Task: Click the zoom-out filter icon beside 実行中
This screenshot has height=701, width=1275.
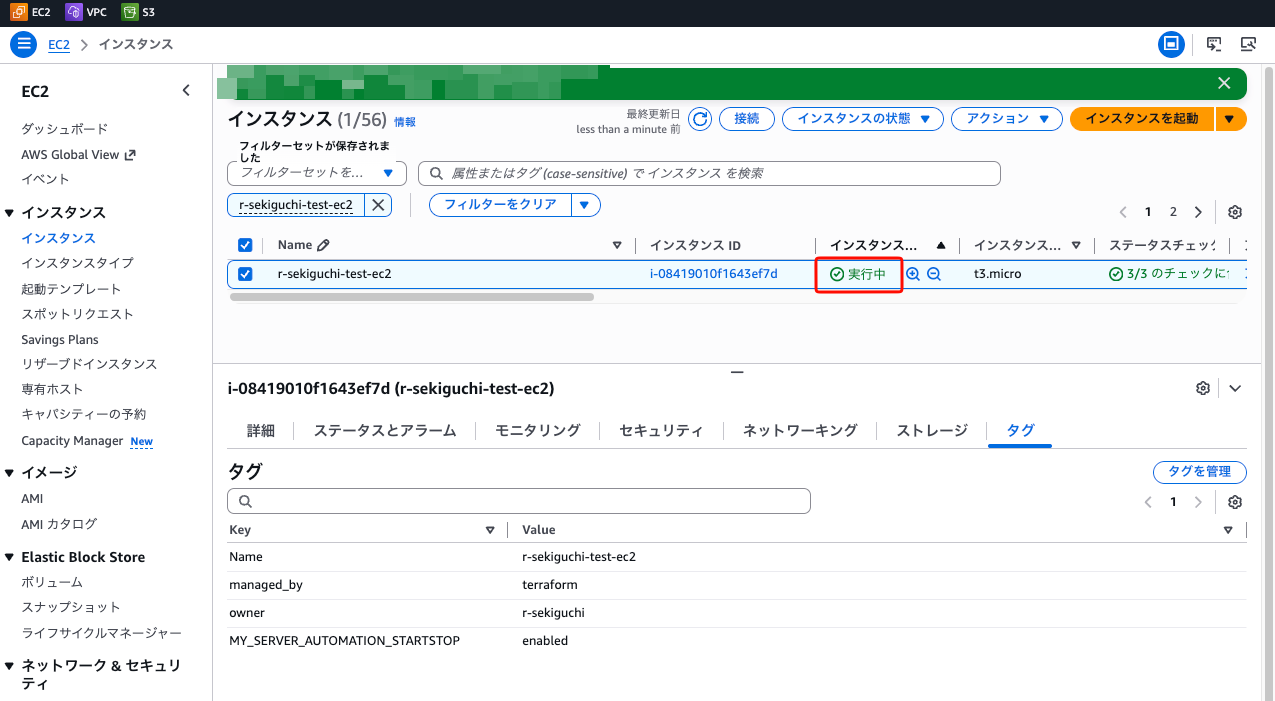Action: pyautogui.click(x=934, y=274)
